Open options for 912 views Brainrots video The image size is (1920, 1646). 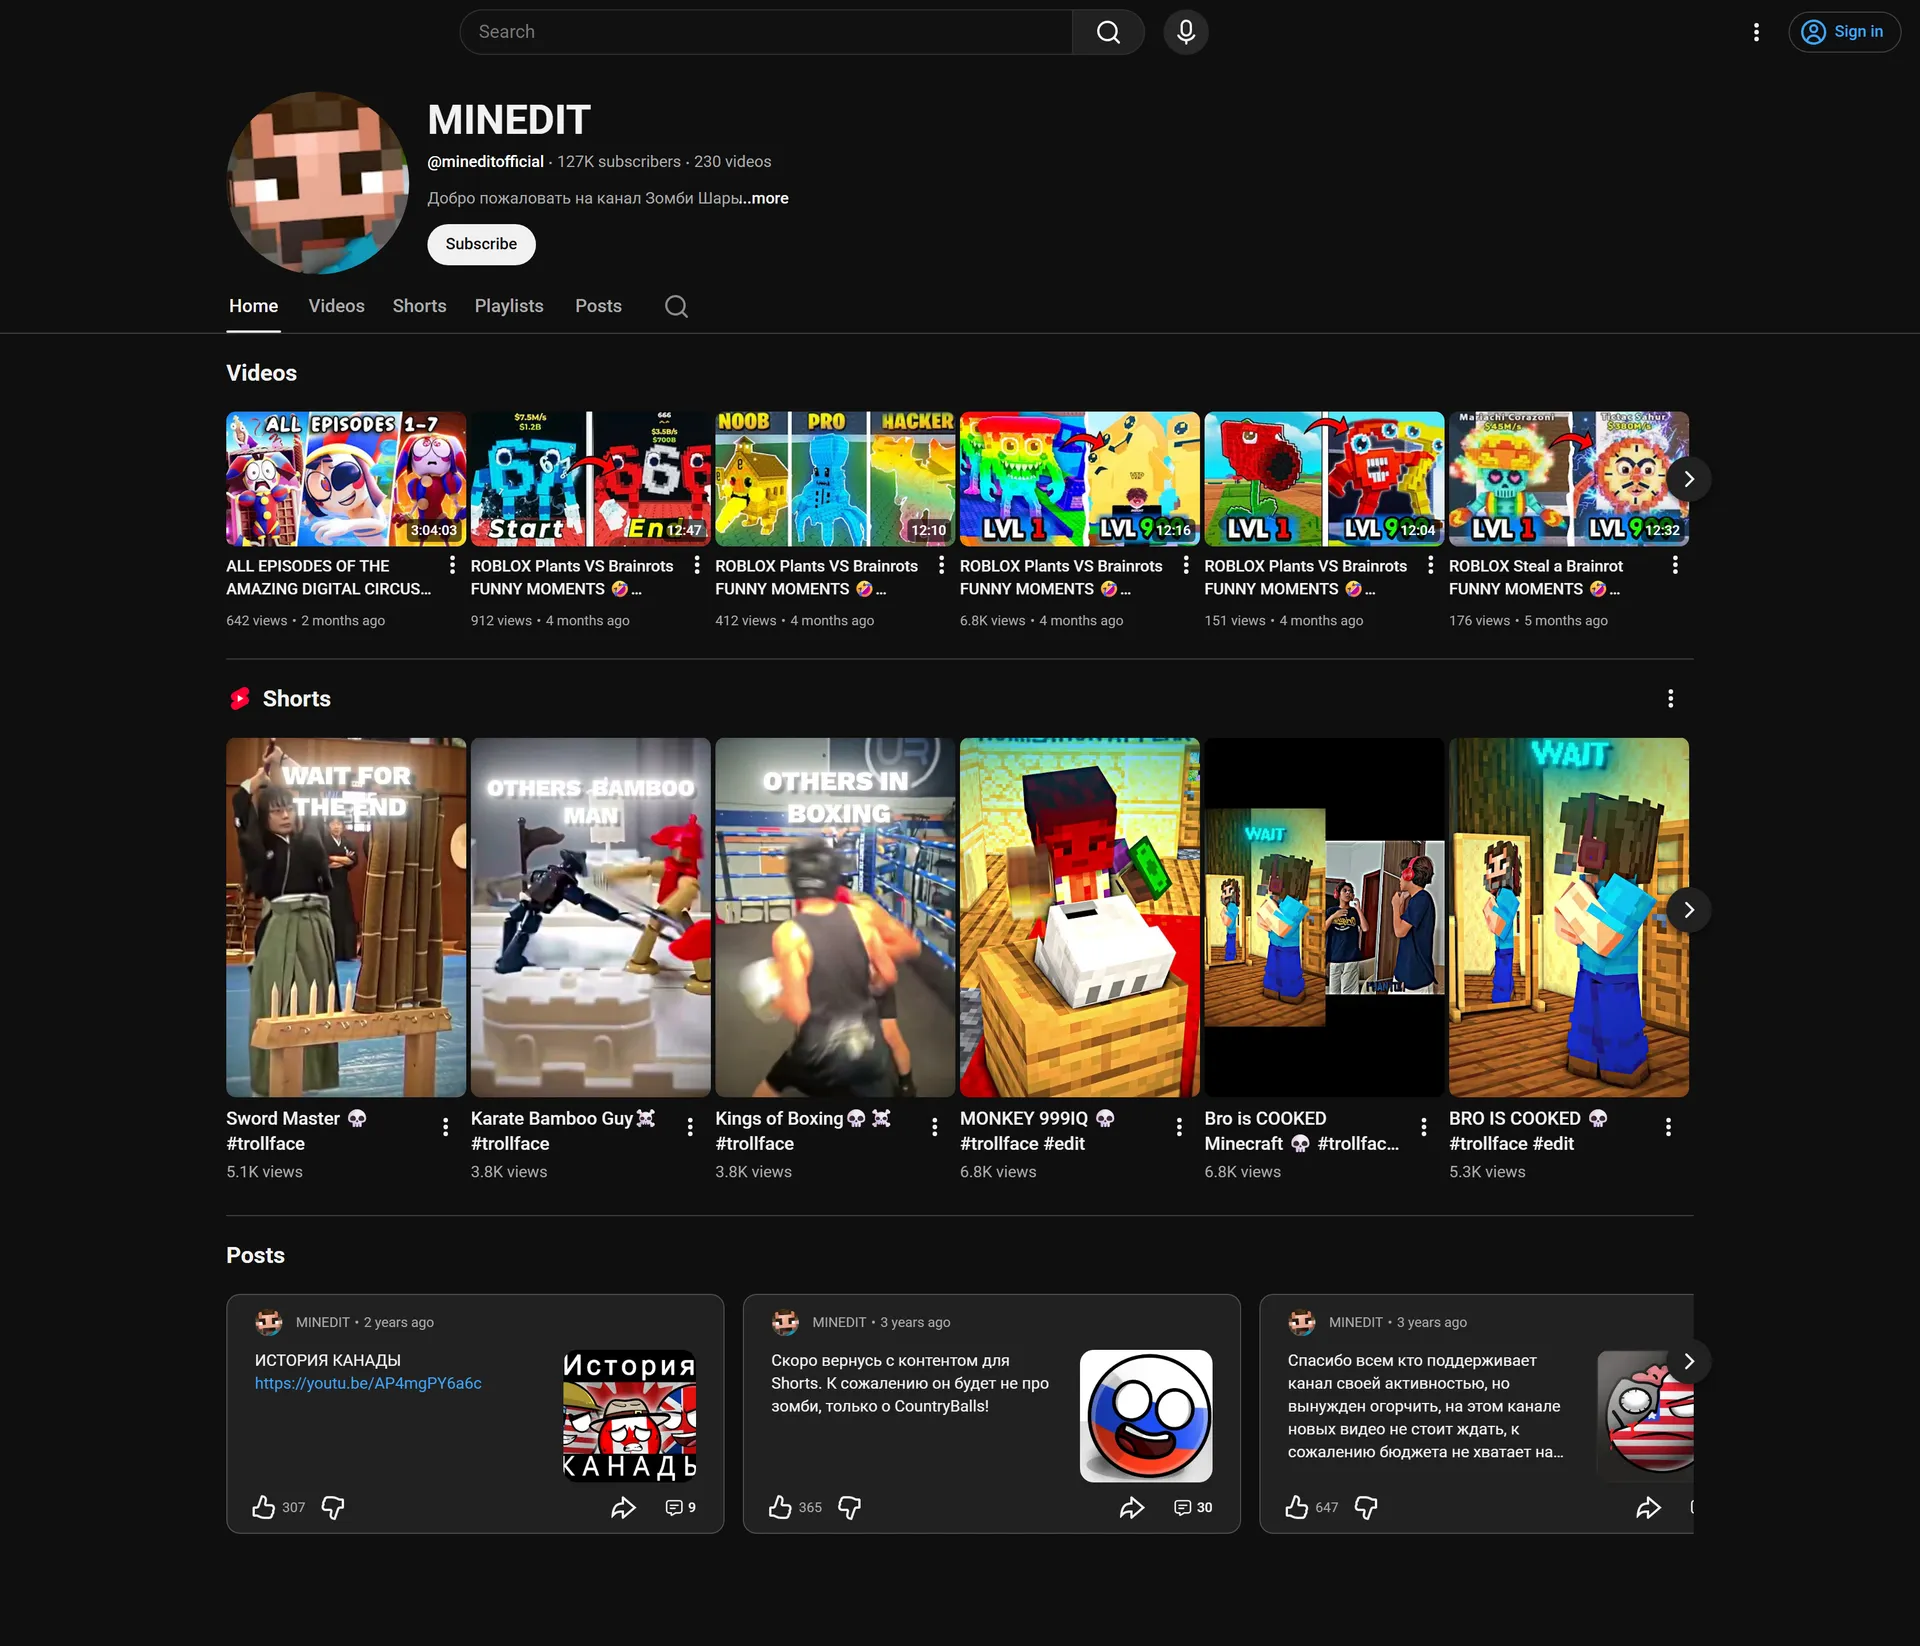[697, 565]
